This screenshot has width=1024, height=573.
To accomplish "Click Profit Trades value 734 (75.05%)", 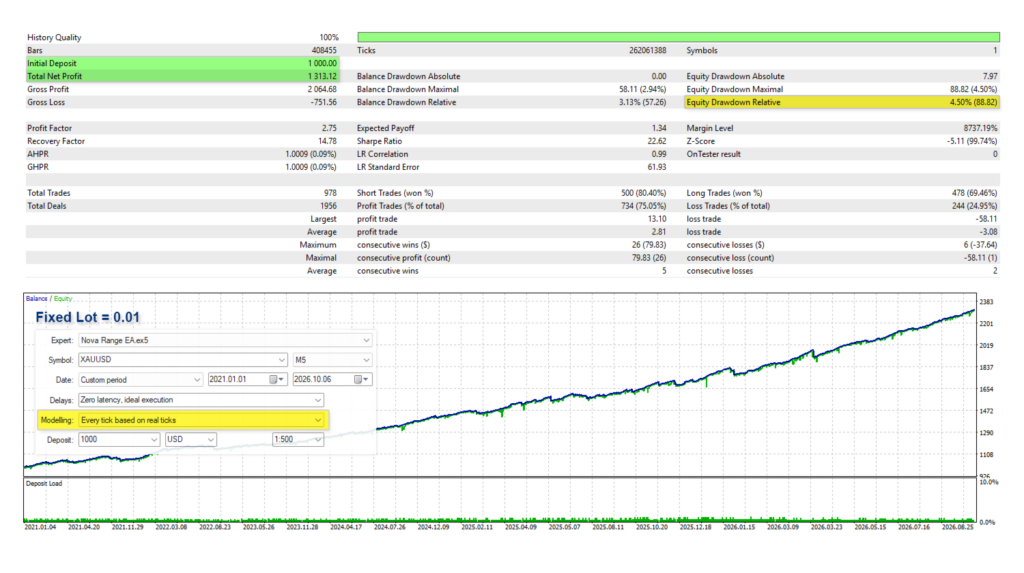I will pos(644,206).
